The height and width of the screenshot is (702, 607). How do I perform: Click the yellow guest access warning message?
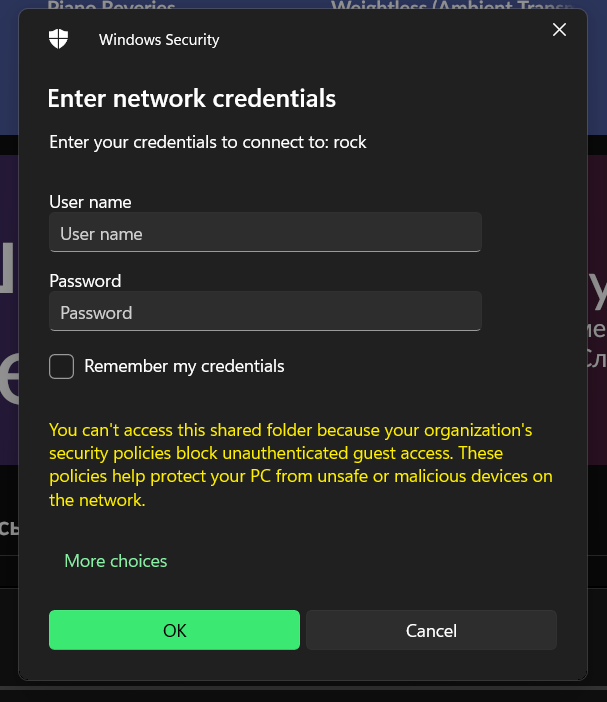point(301,465)
